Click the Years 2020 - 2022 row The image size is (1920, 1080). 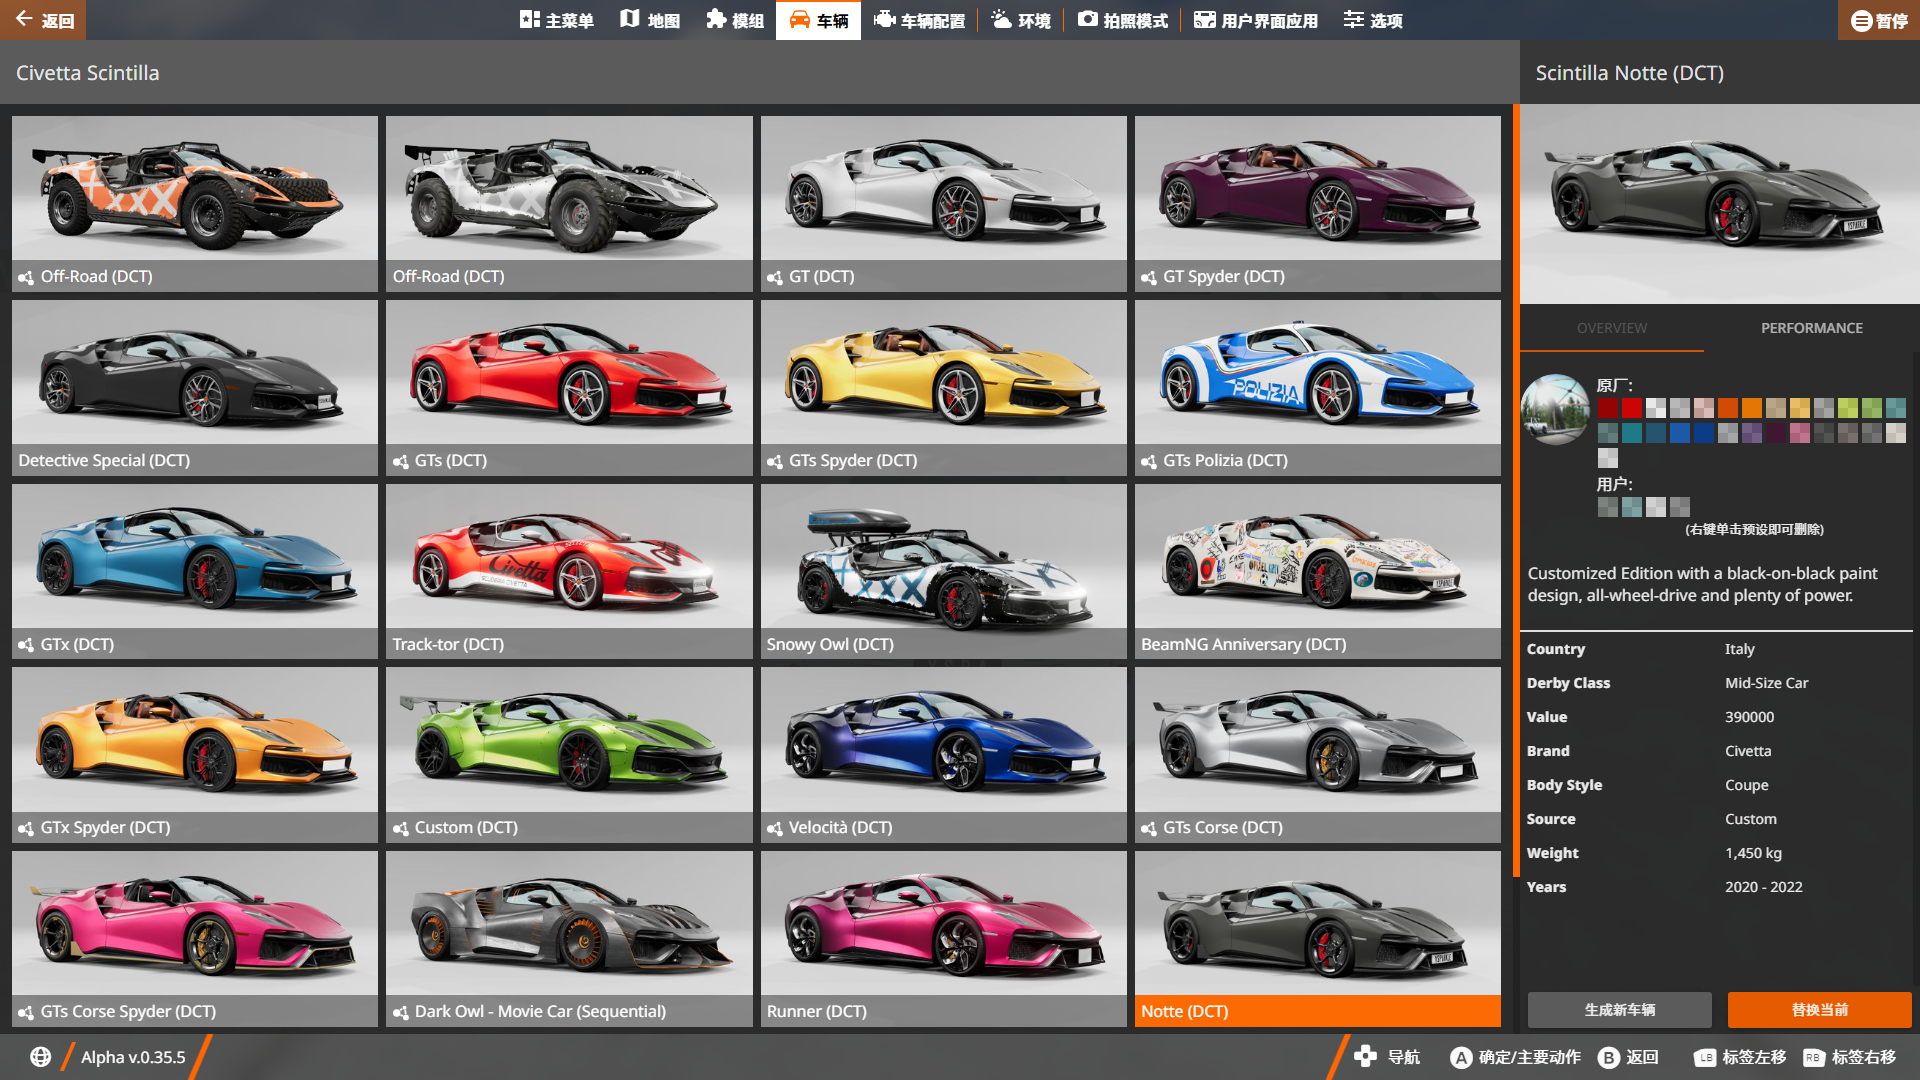pos(1716,887)
